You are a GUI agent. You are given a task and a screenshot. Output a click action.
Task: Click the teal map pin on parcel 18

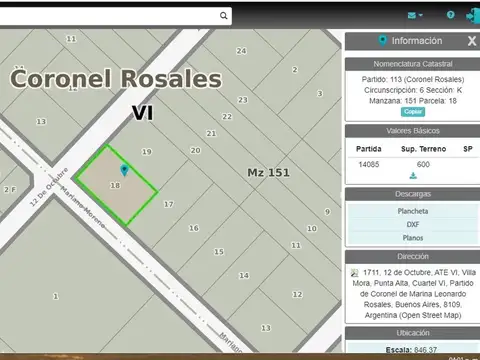coord(124,170)
